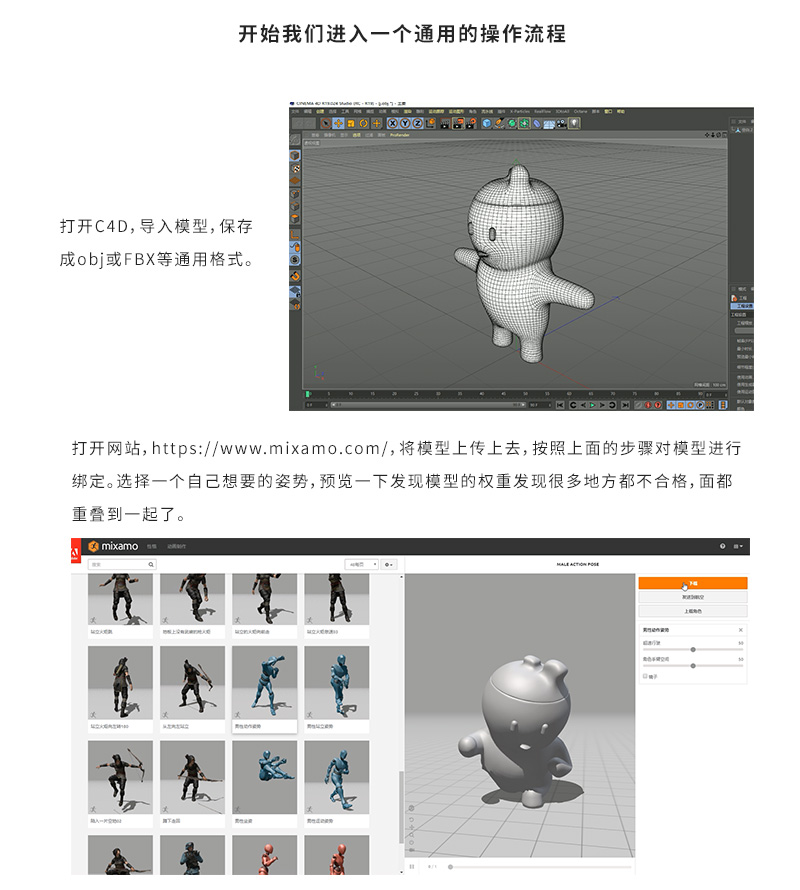This screenshot has height=890, width=800.
Task: Click the first pose slider handle
Action: coord(693,649)
